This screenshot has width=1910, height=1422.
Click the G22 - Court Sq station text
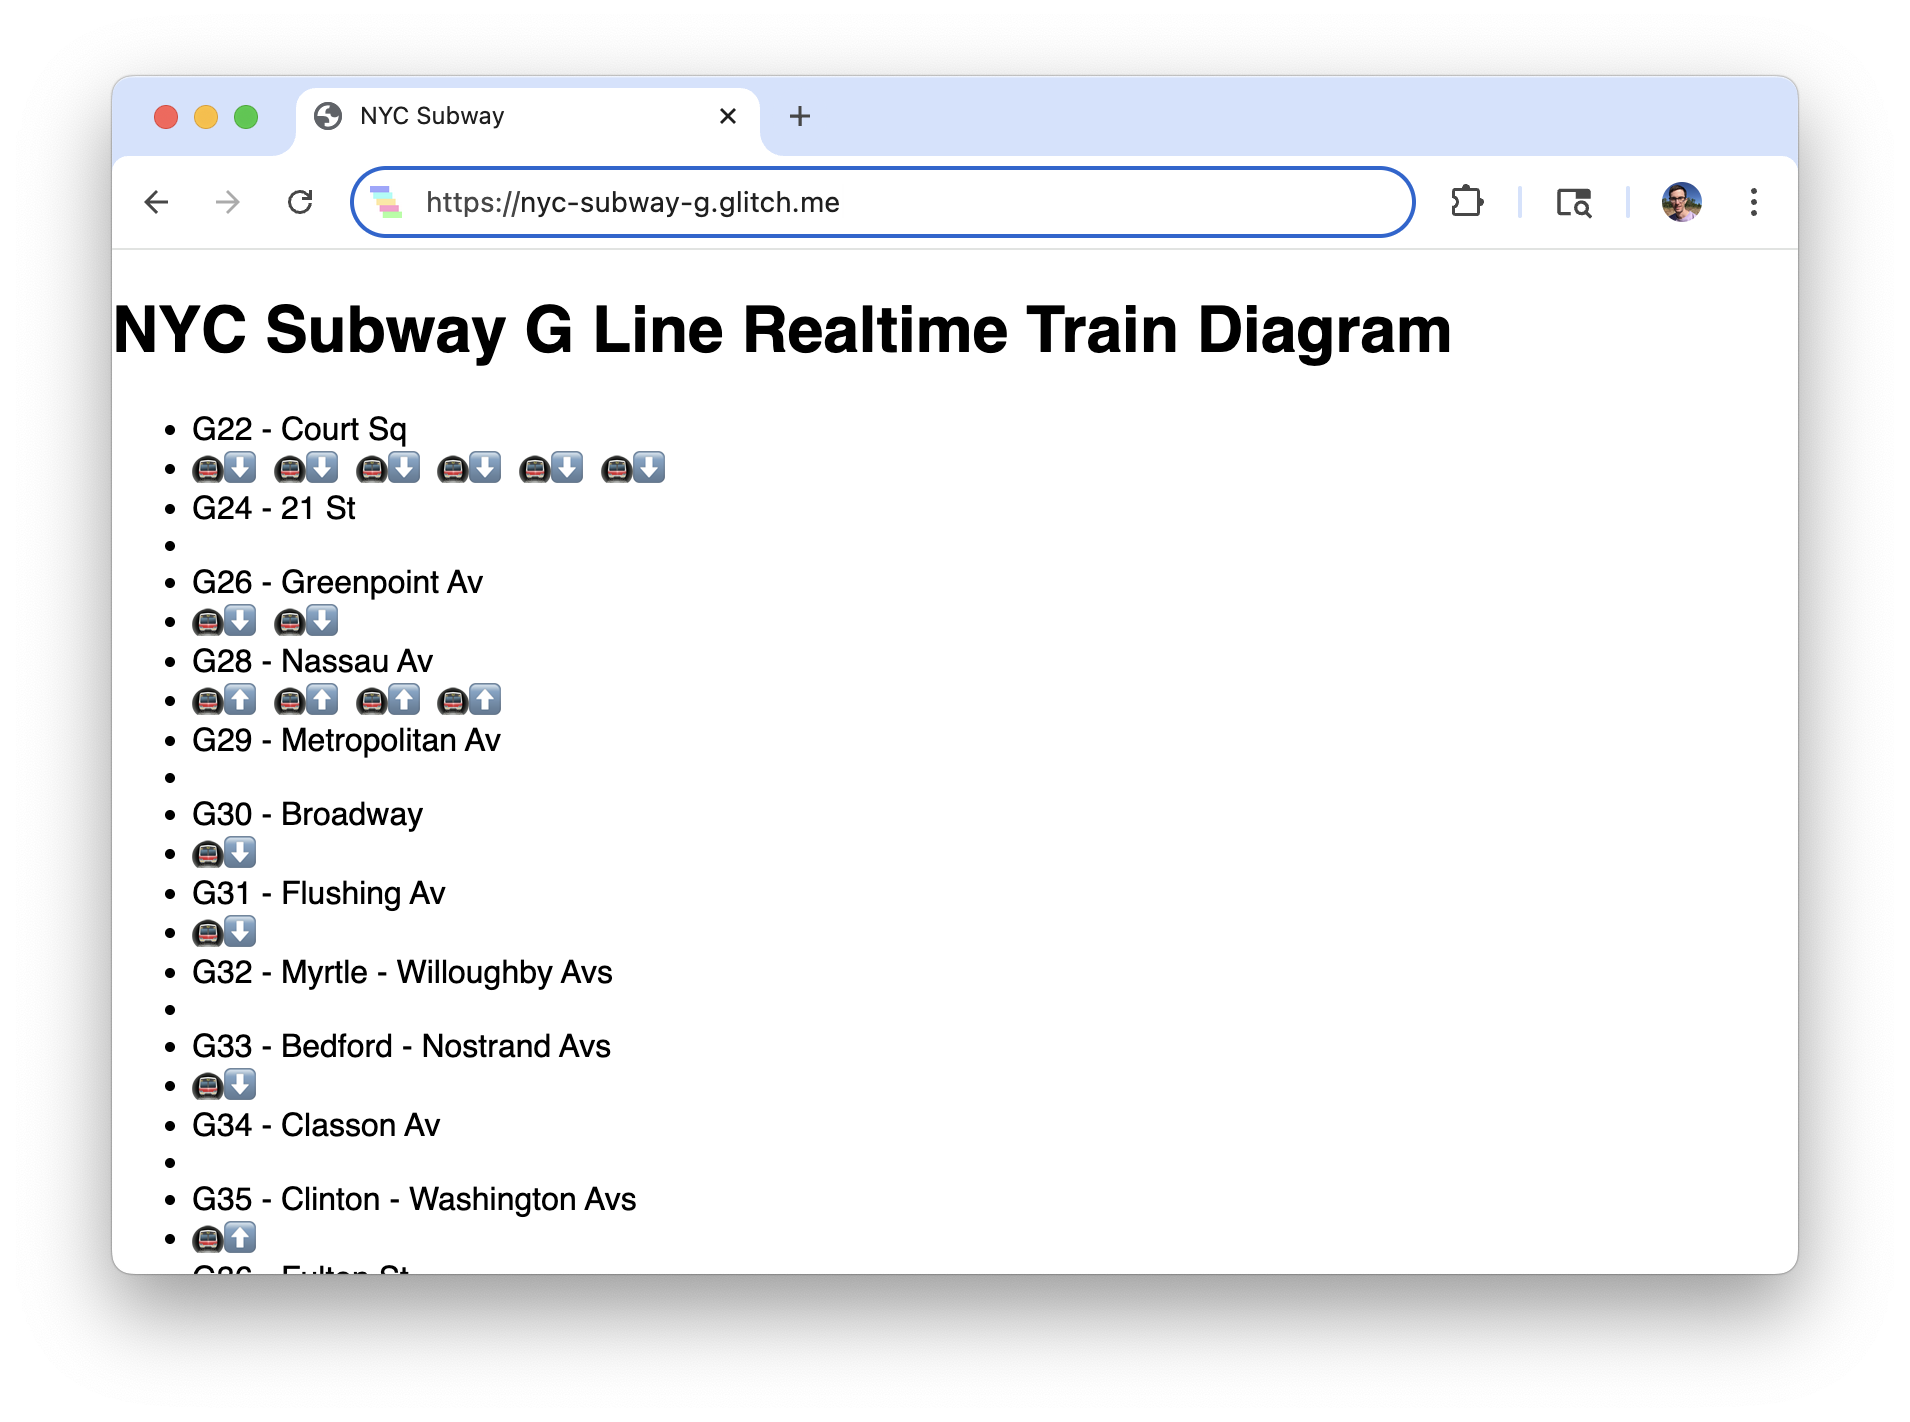299,429
